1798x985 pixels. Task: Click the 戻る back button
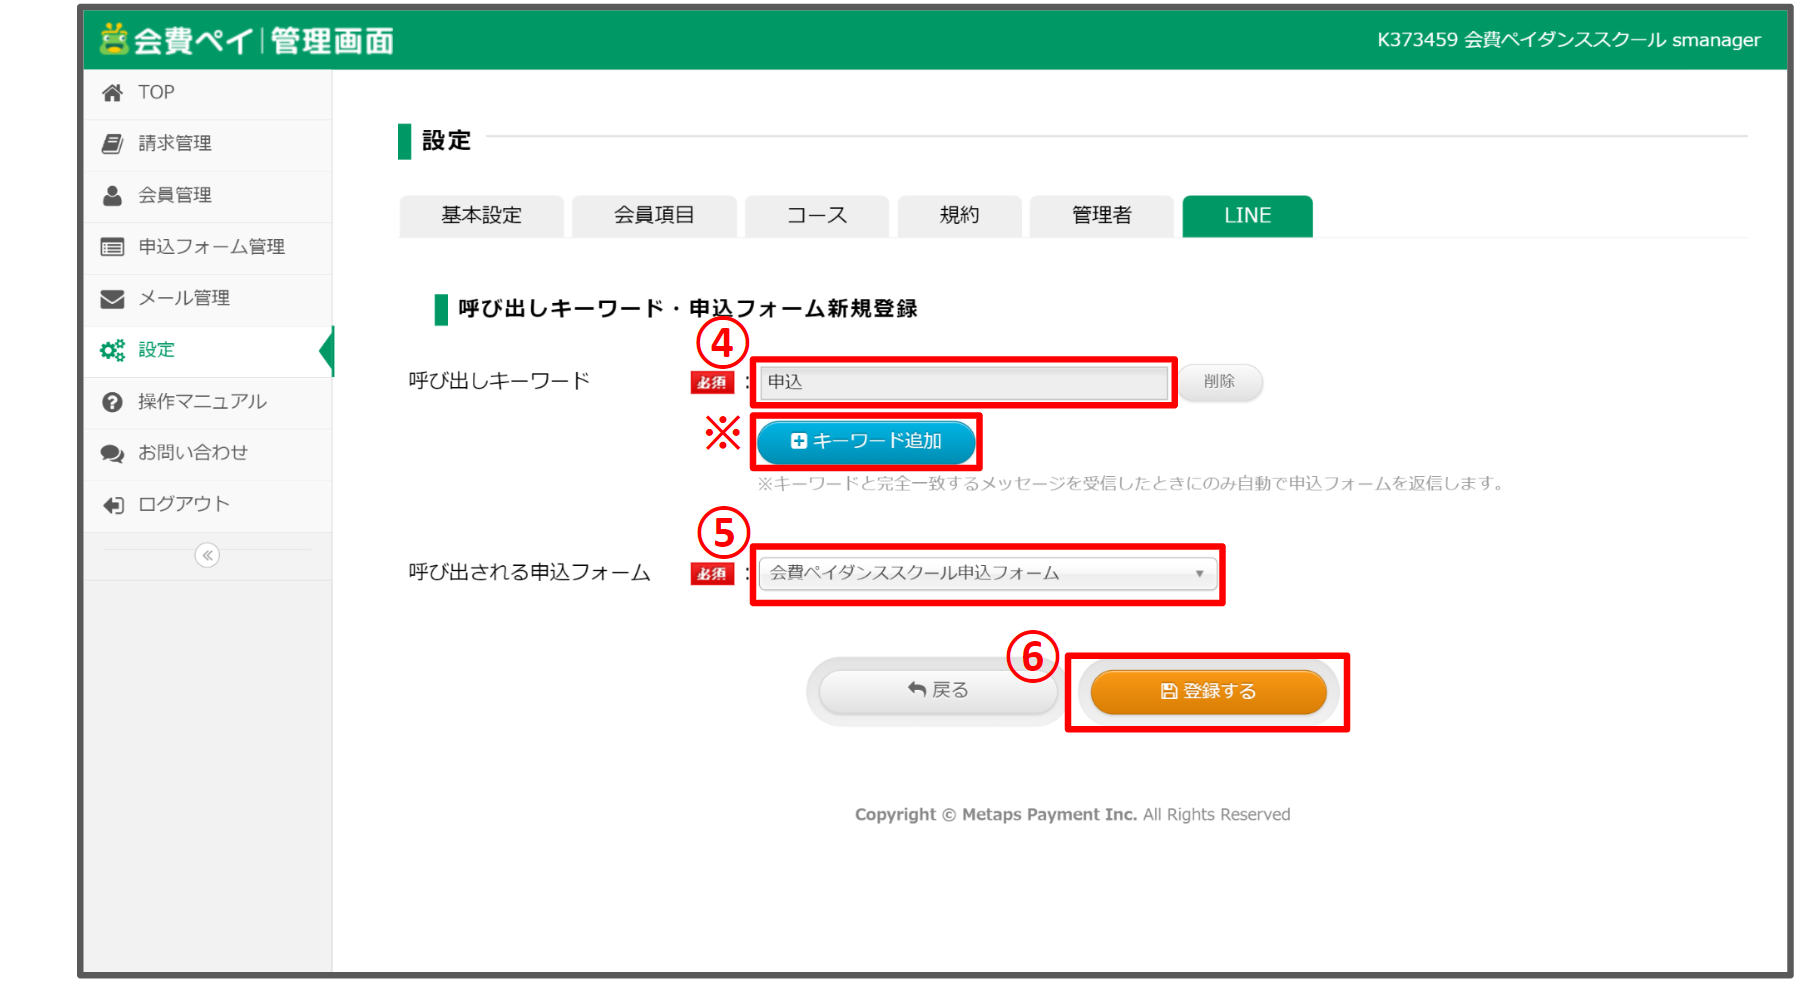tap(937, 690)
